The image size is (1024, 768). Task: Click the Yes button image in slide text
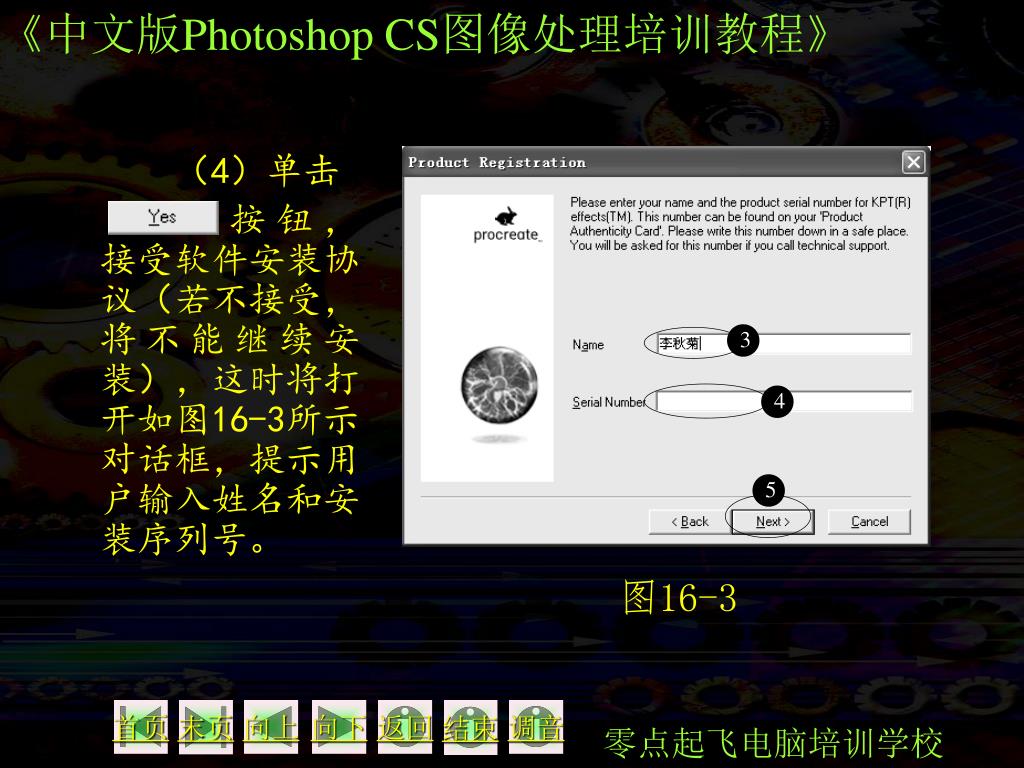pos(163,217)
